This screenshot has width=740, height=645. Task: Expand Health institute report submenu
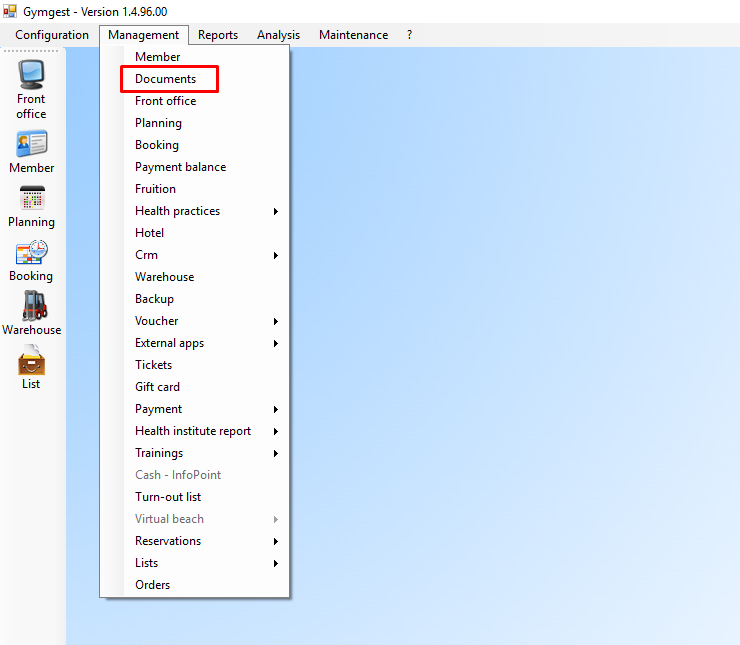point(194,431)
